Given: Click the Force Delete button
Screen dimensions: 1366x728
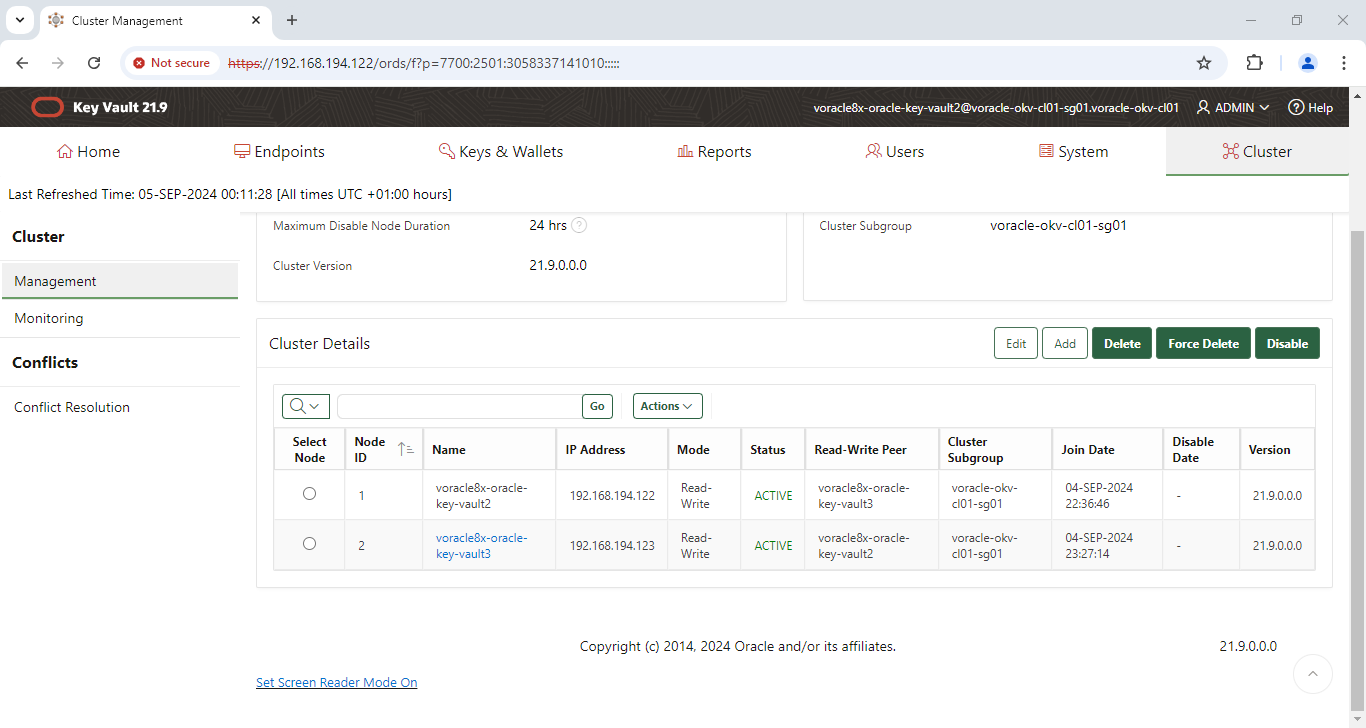Looking at the screenshot, I should [1203, 343].
